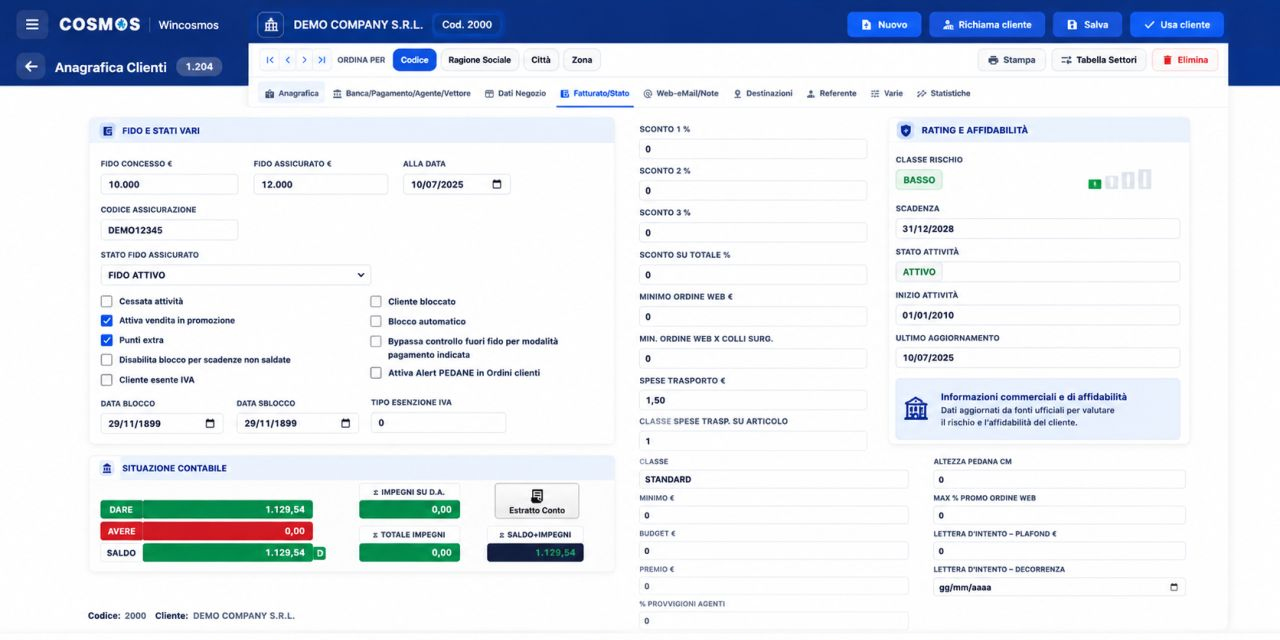Image resolution: width=1280 pixels, height=640 pixels.
Task: Click Sconto 1 % field
Action: (753, 149)
